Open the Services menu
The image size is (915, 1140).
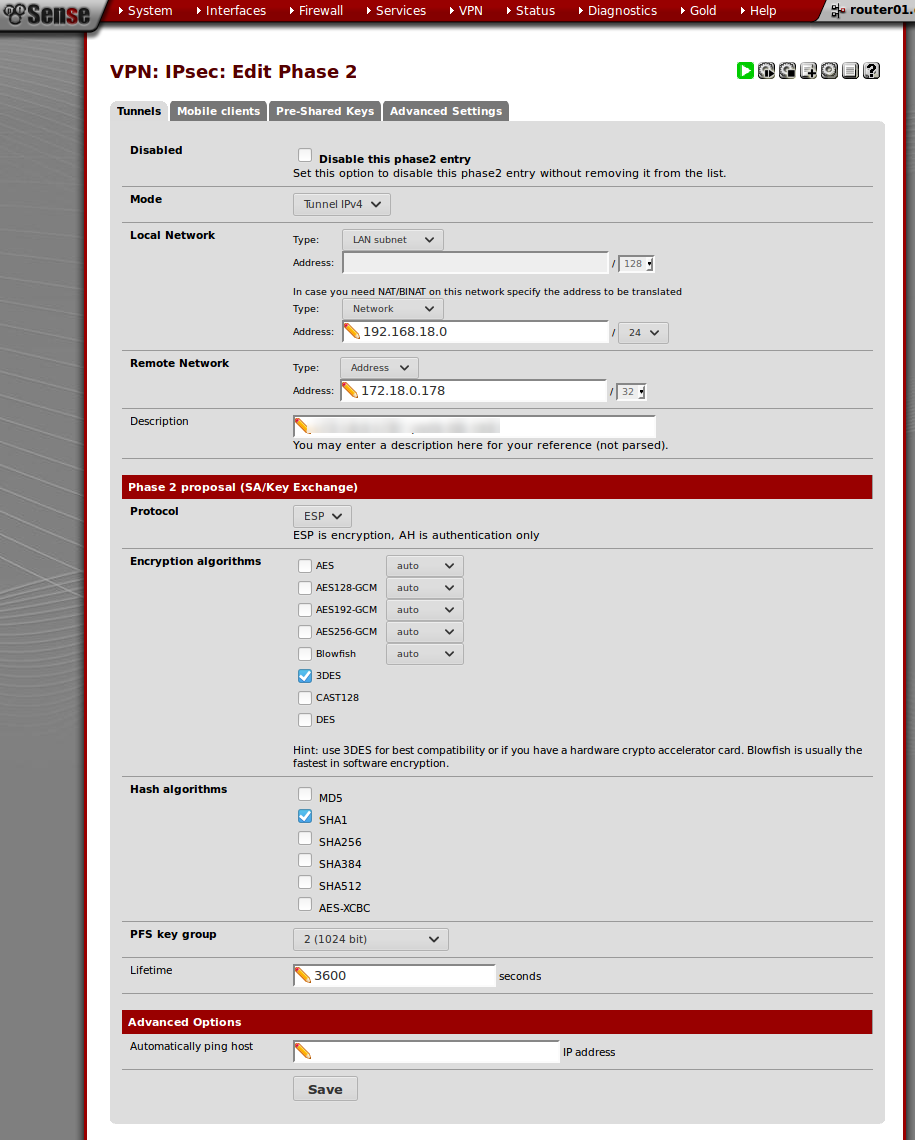click(396, 11)
